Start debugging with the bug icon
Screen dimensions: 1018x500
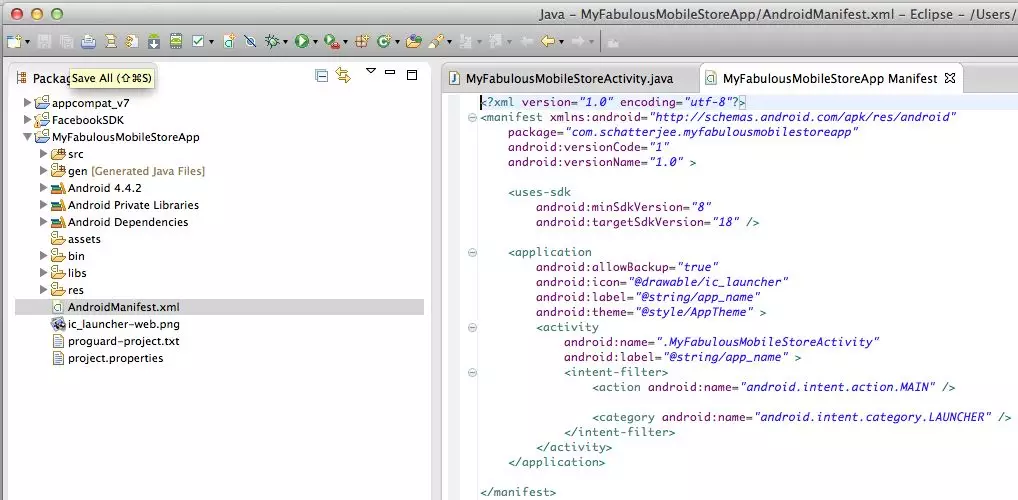click(271, 41)
